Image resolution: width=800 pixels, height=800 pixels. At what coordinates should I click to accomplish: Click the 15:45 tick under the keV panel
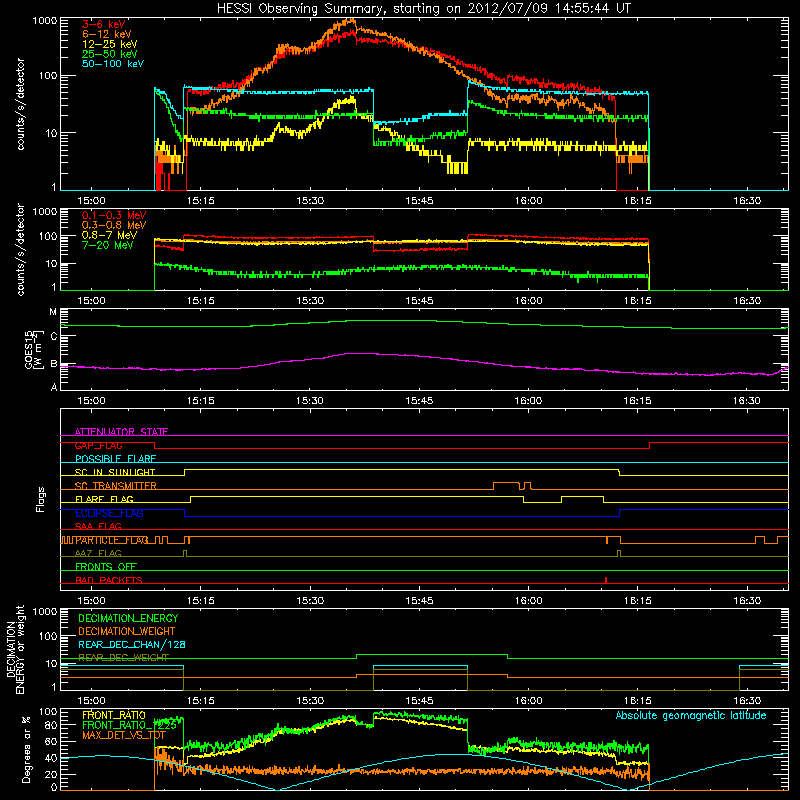[x=419, y=201]
